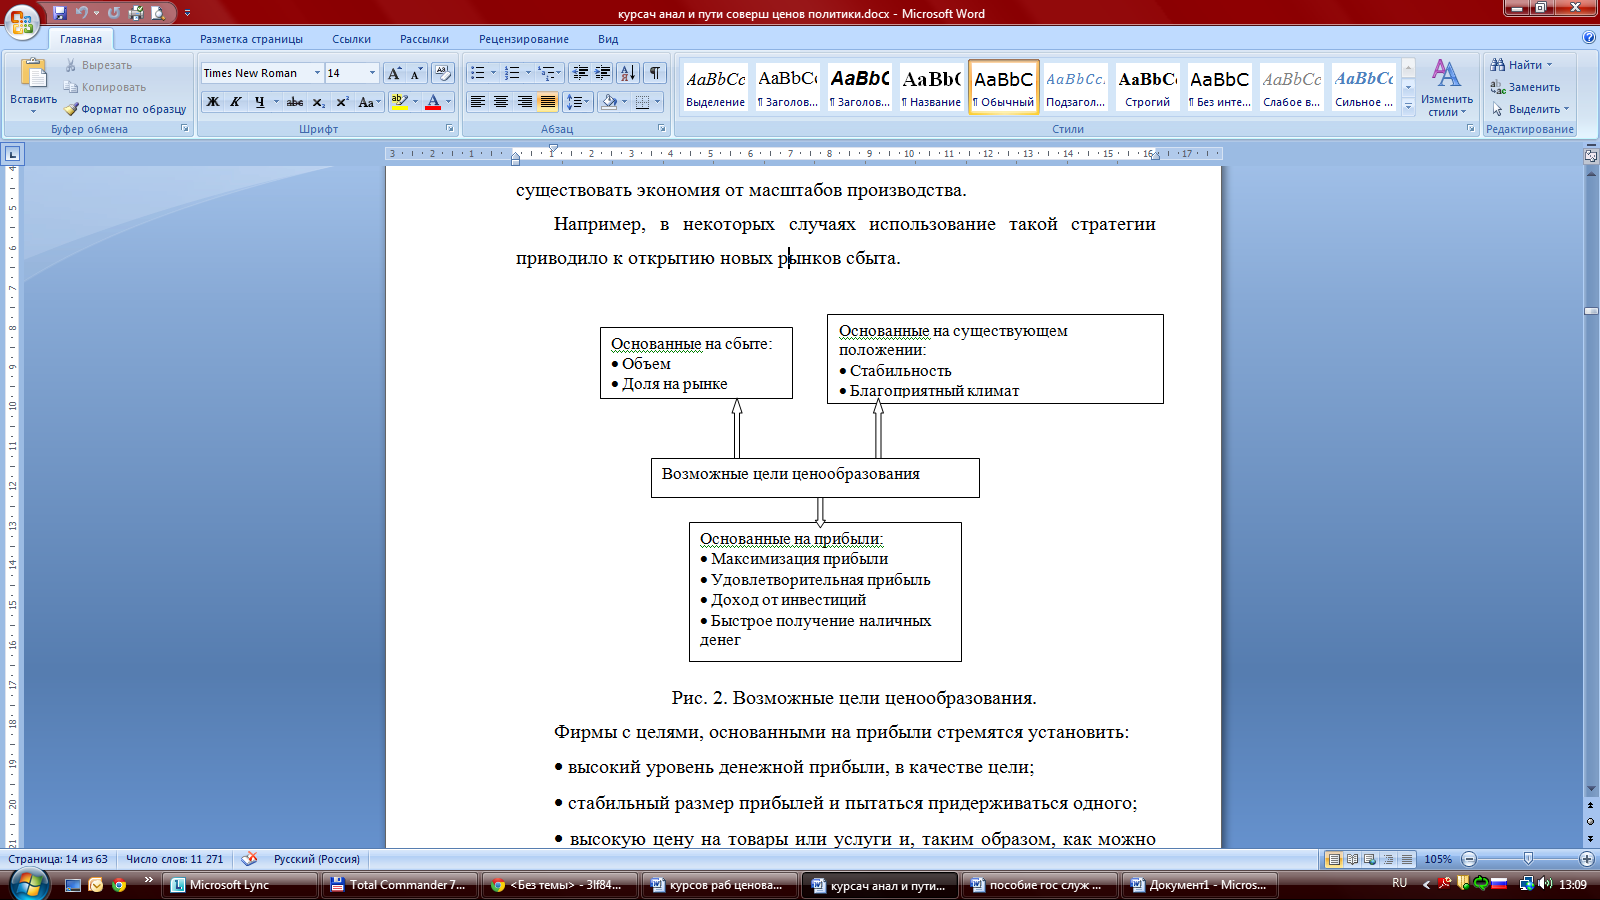
Task: Apply the Строгий style
Action: pos(1147,87)
